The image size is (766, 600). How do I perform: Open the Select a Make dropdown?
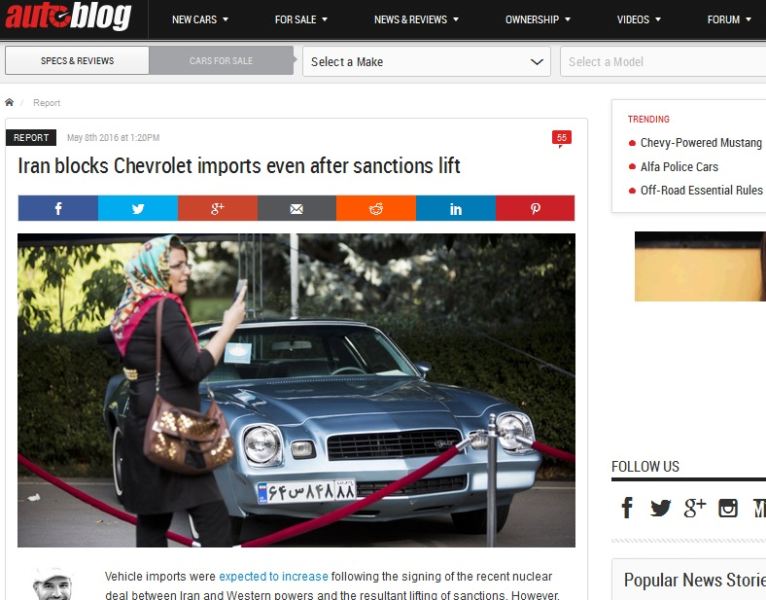pyautogui.click(x=426, y=62)
